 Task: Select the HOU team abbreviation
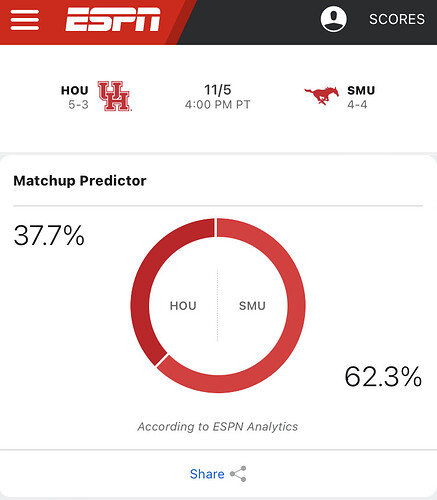click(x=74, y=90)
